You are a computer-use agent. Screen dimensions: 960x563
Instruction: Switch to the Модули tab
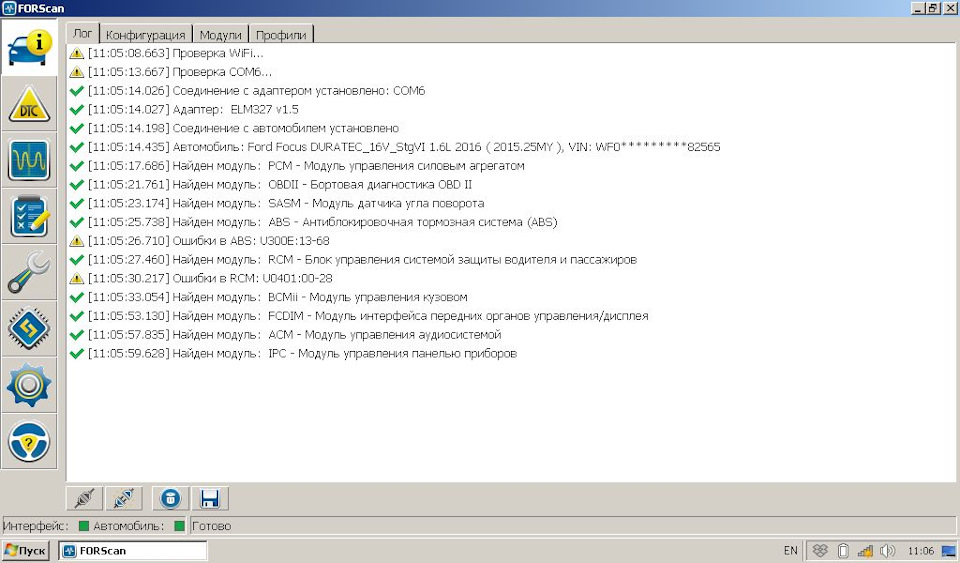point(220,35)
